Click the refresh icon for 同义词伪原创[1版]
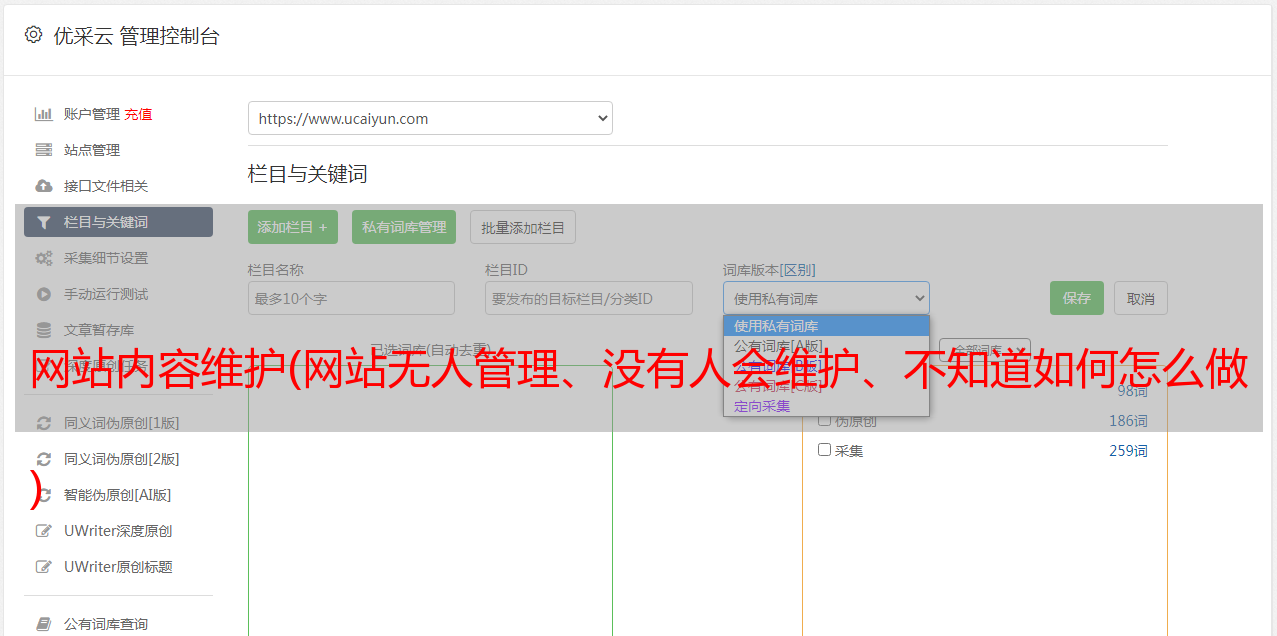 44,423
